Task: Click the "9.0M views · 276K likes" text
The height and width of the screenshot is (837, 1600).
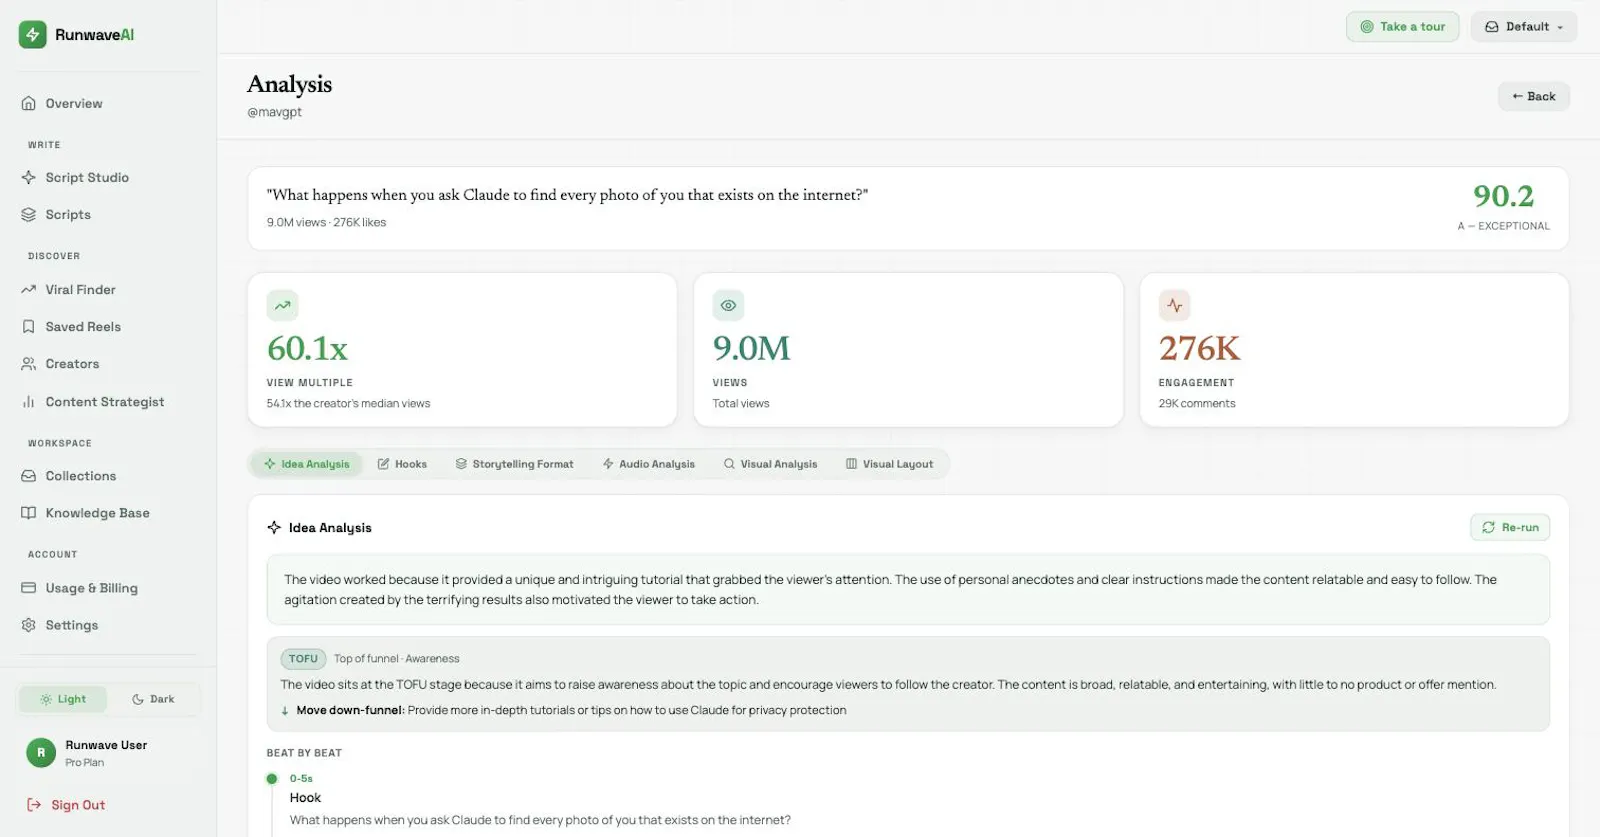Action: pyautogui.click(x=326, y=223)
